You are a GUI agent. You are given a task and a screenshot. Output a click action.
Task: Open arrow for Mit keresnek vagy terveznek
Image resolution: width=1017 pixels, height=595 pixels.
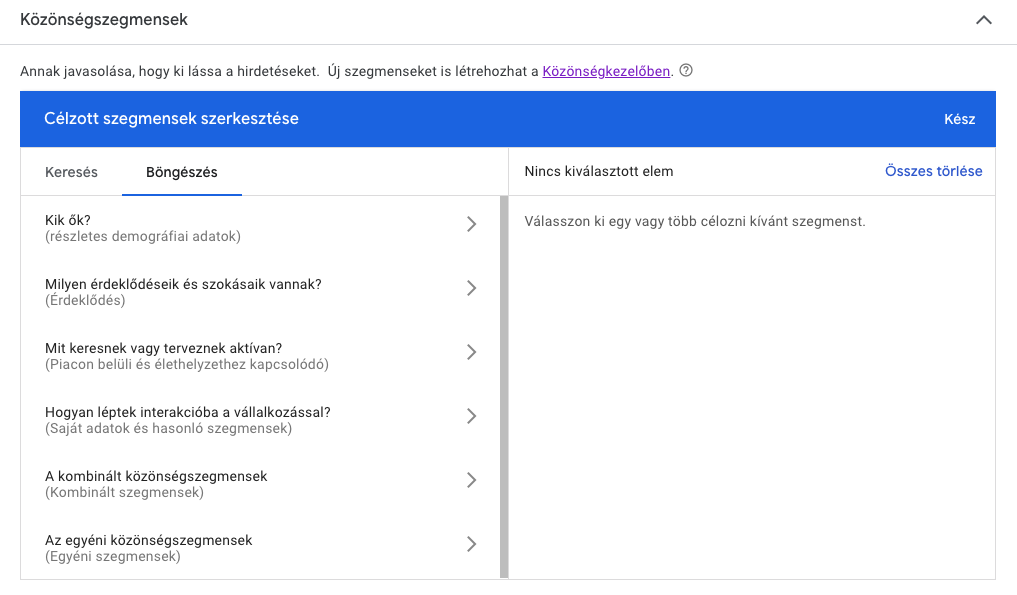472,352
